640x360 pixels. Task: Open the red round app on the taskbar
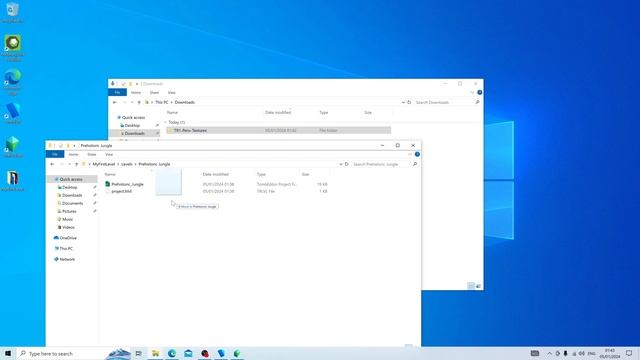[204, 353]
